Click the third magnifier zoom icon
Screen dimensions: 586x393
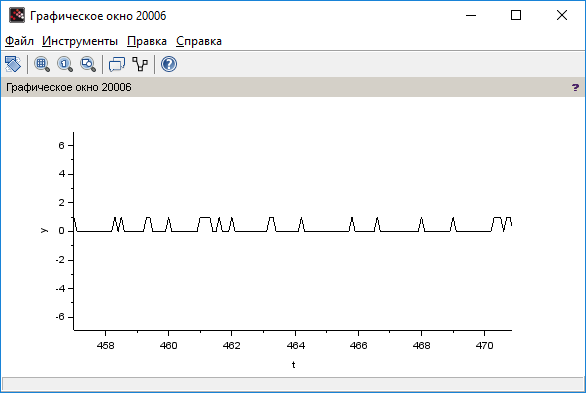click(x=88, y=64)
